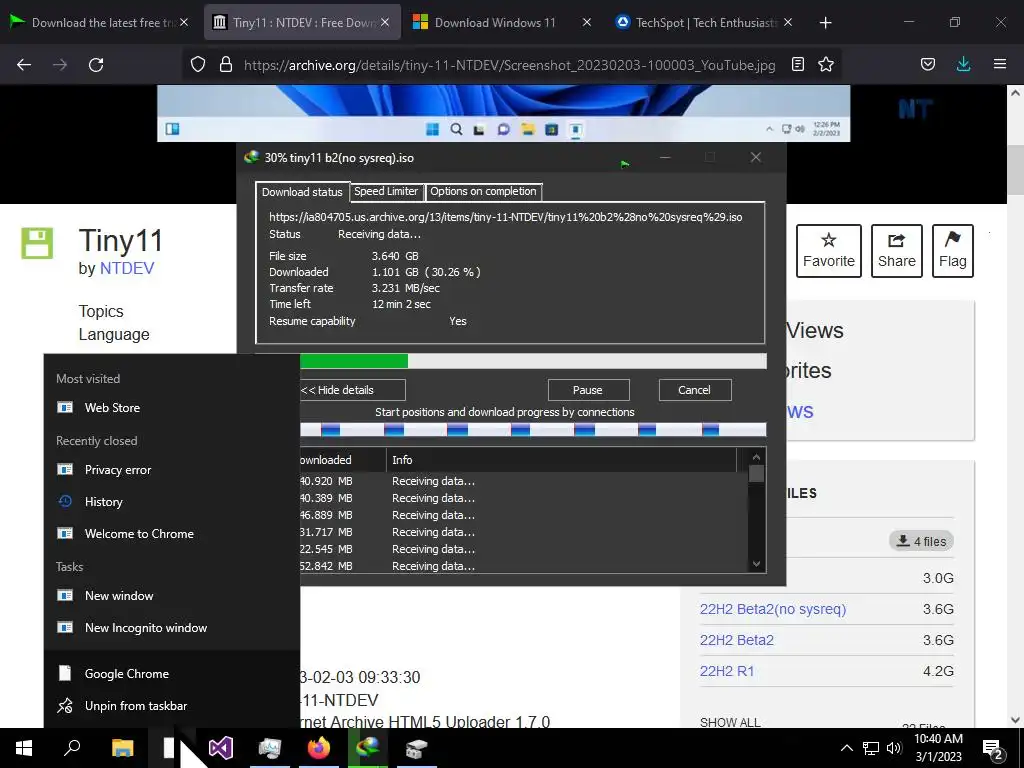This screenshot has width=1024, height=768.
Task: Open 22H2 Beta2(no sysreq) download link
Action: coord(773,609)
